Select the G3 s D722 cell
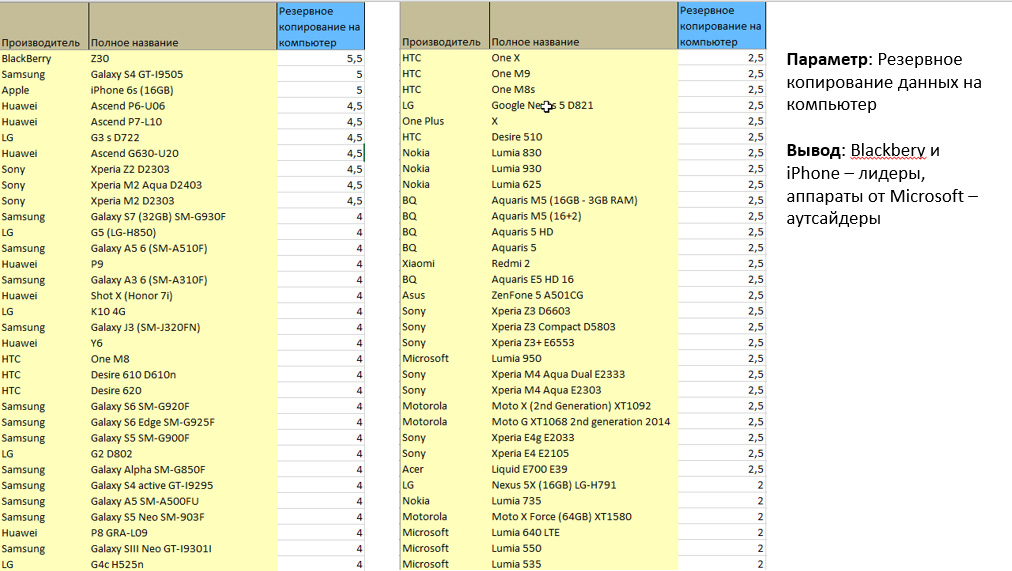Viewport: 1012px width, 571px height. [x=183, y=137]
